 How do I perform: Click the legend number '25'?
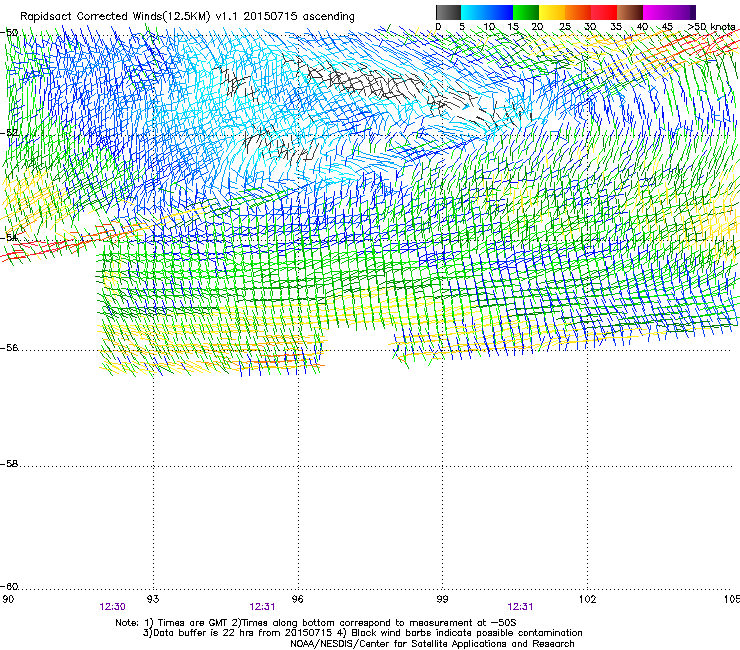565,27
